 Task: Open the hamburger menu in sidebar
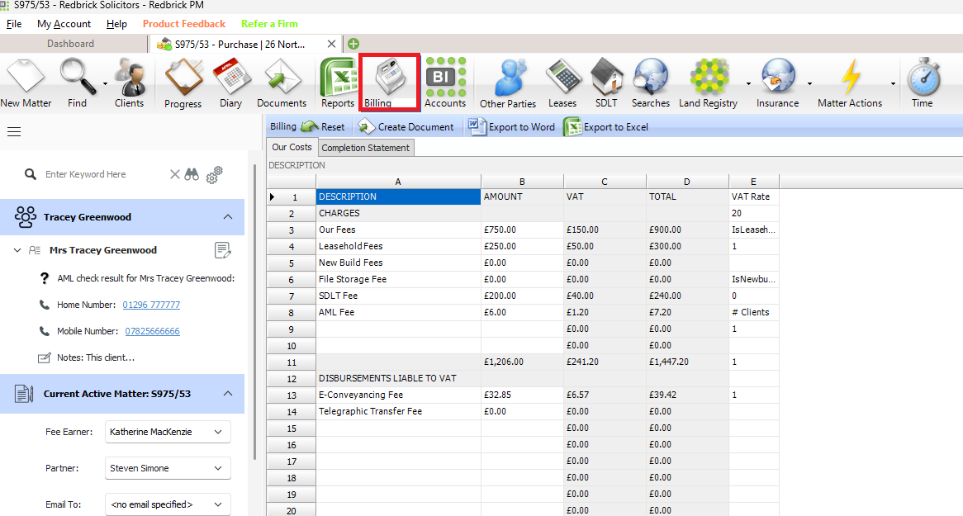(14, 131)
